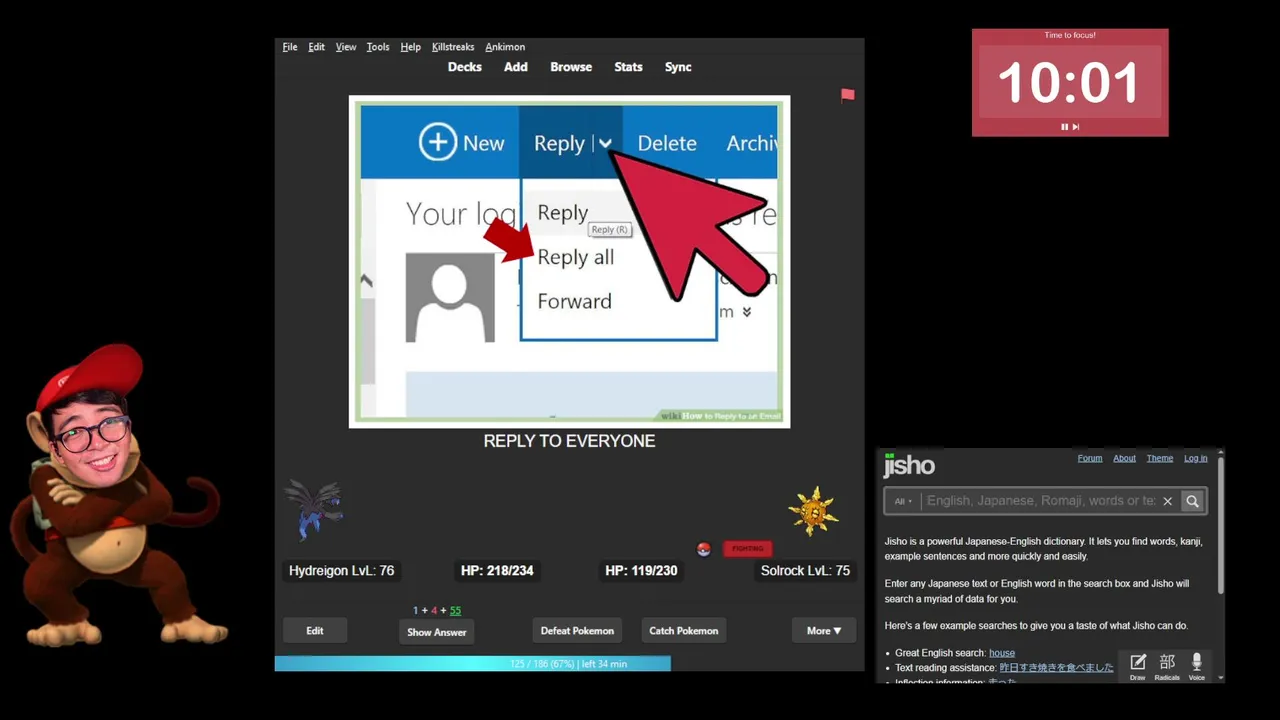Viewport: 1280px width, 720px height.
Task: Open the Edit menu in Anki
Action: click(x=316, y=47)
